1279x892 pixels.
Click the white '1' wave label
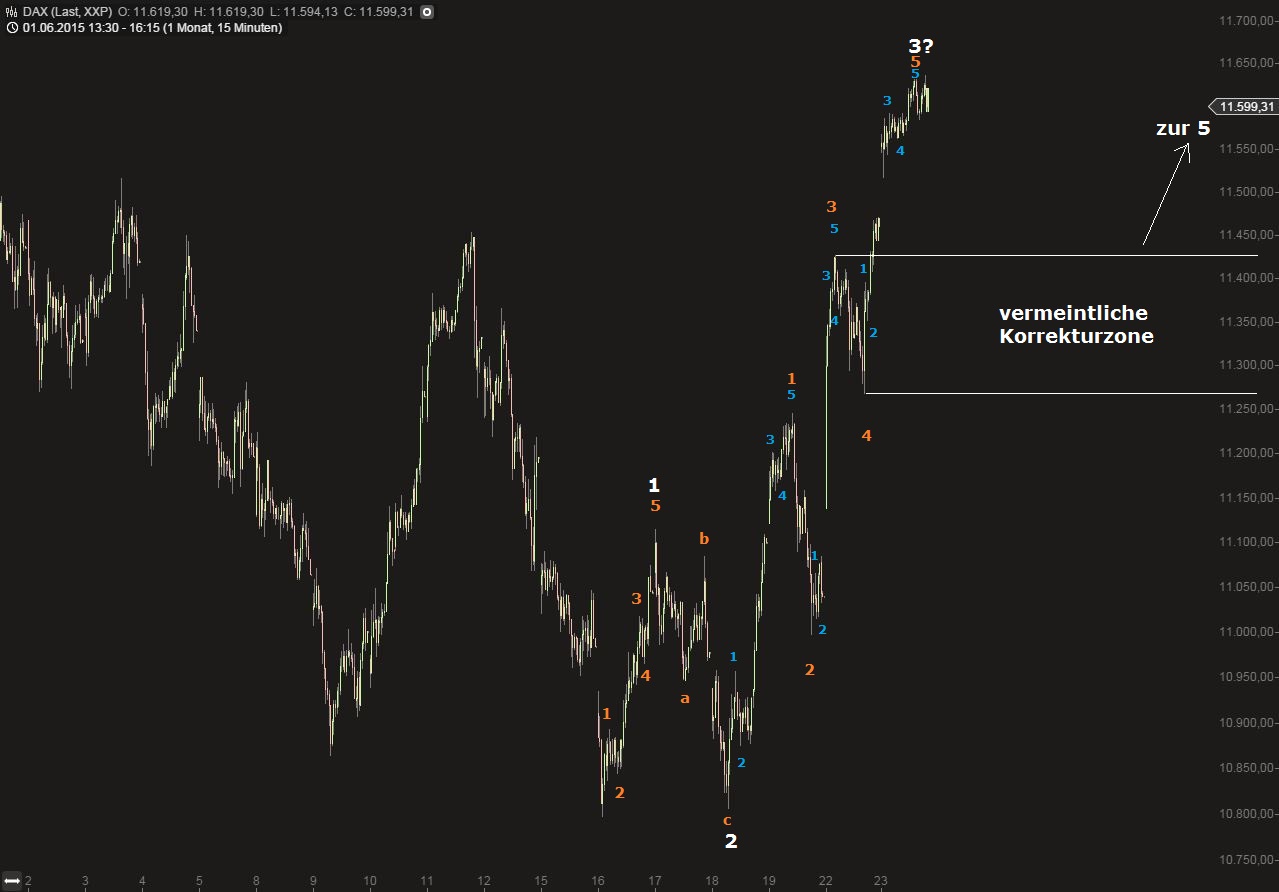tap(654, 485)
